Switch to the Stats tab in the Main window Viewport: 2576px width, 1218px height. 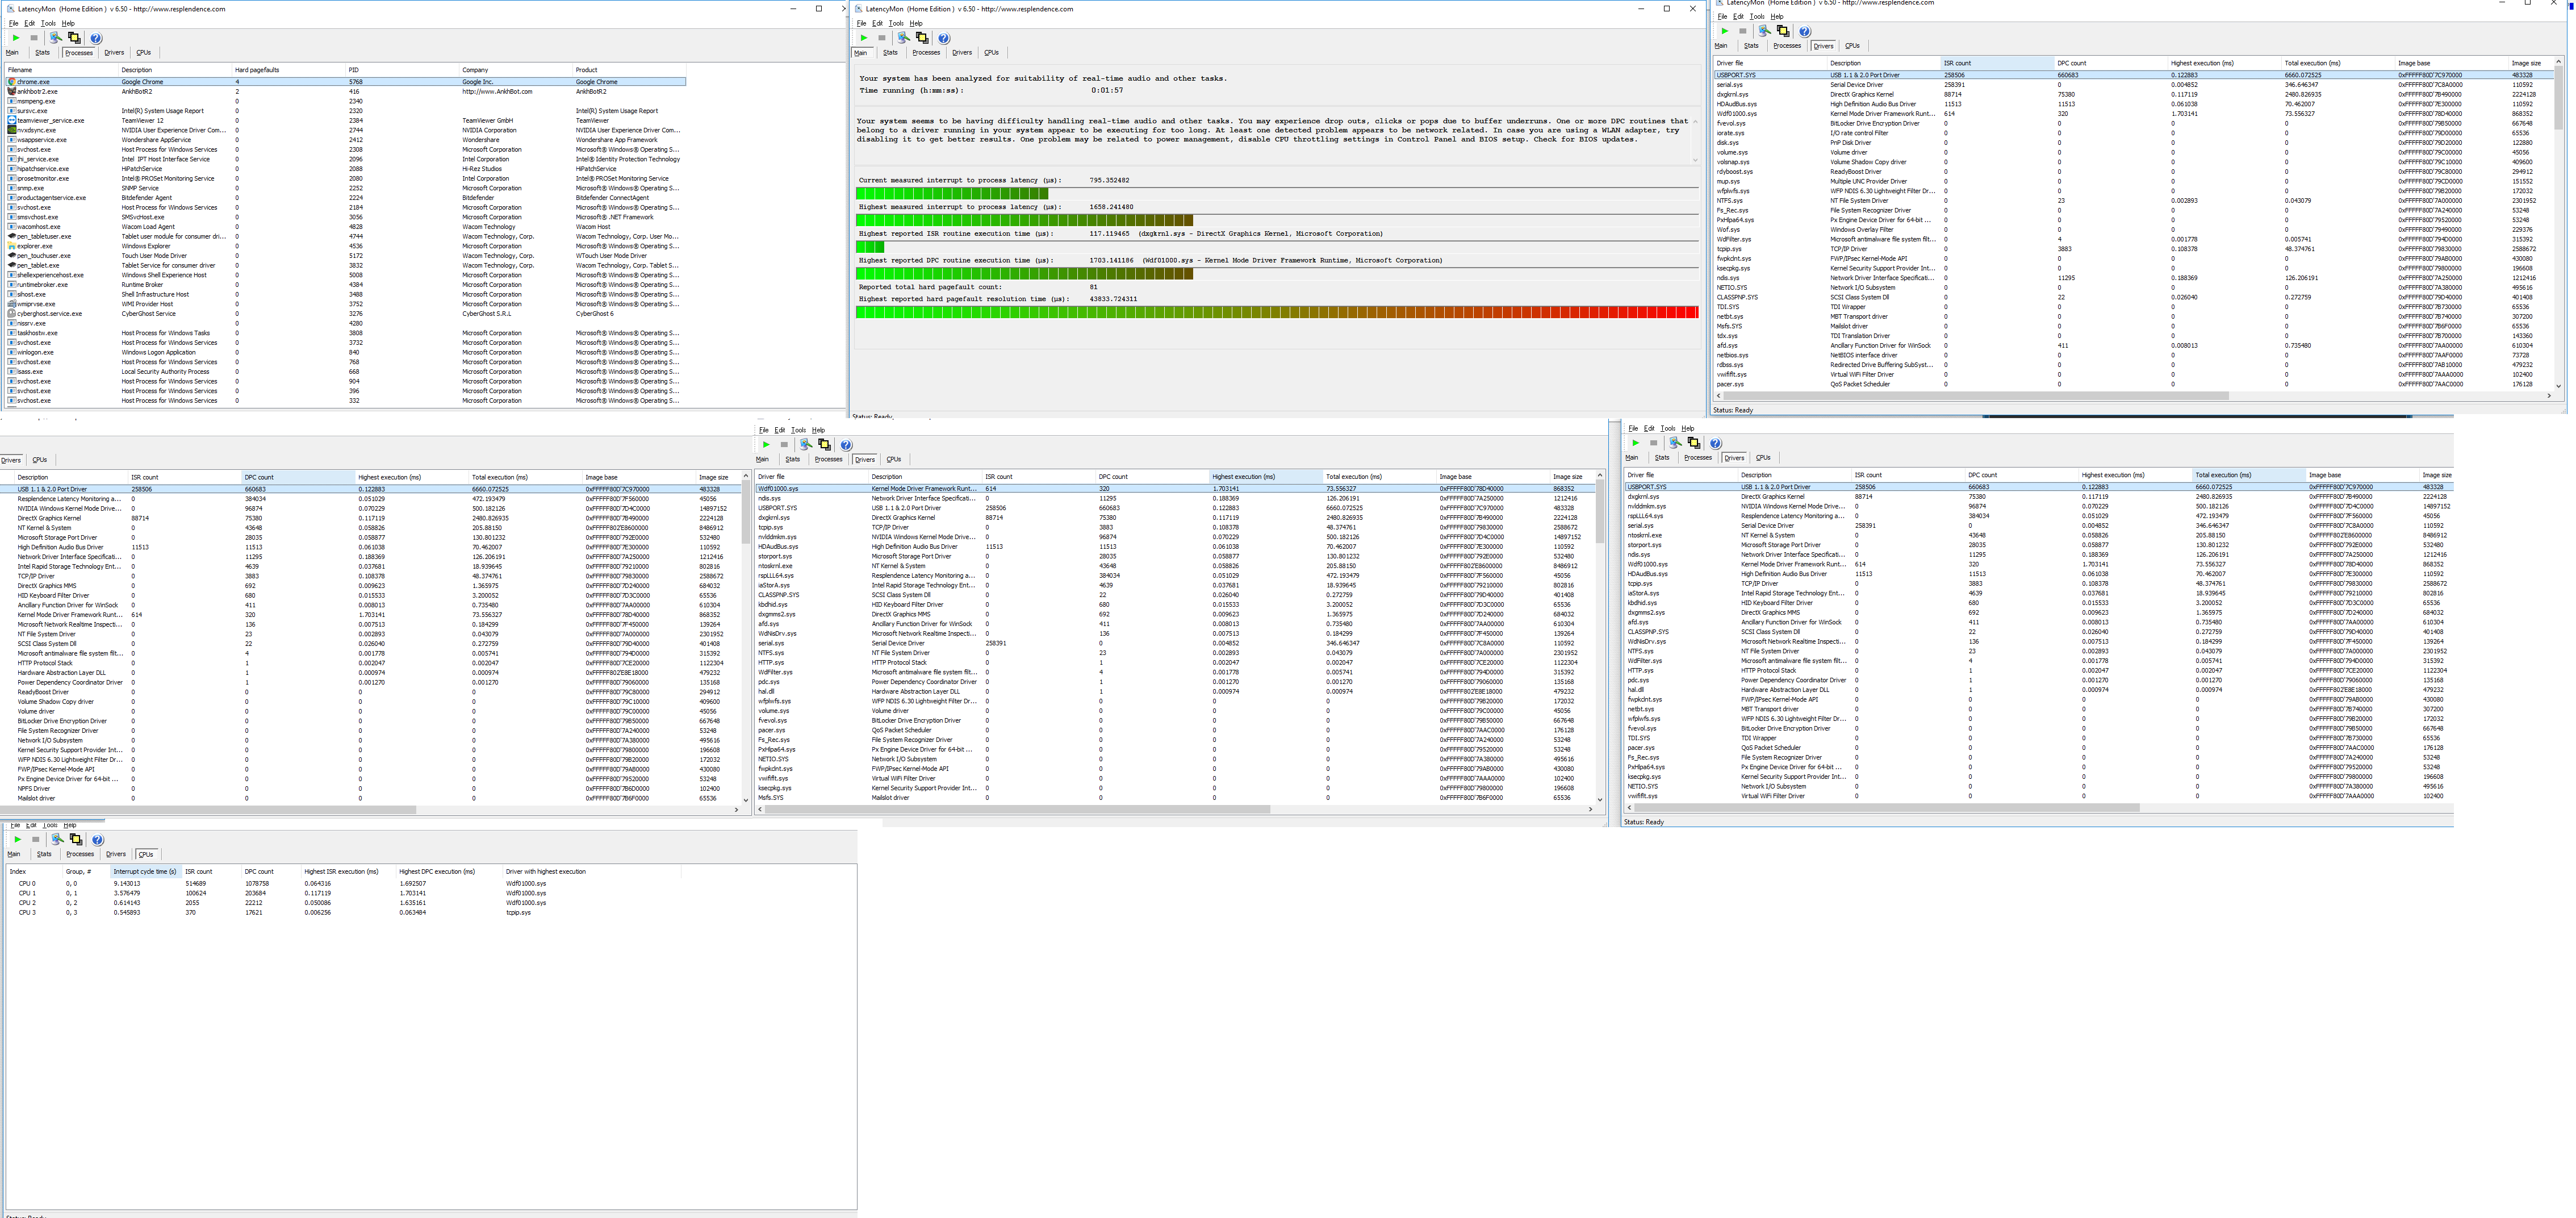pos(890,52)
